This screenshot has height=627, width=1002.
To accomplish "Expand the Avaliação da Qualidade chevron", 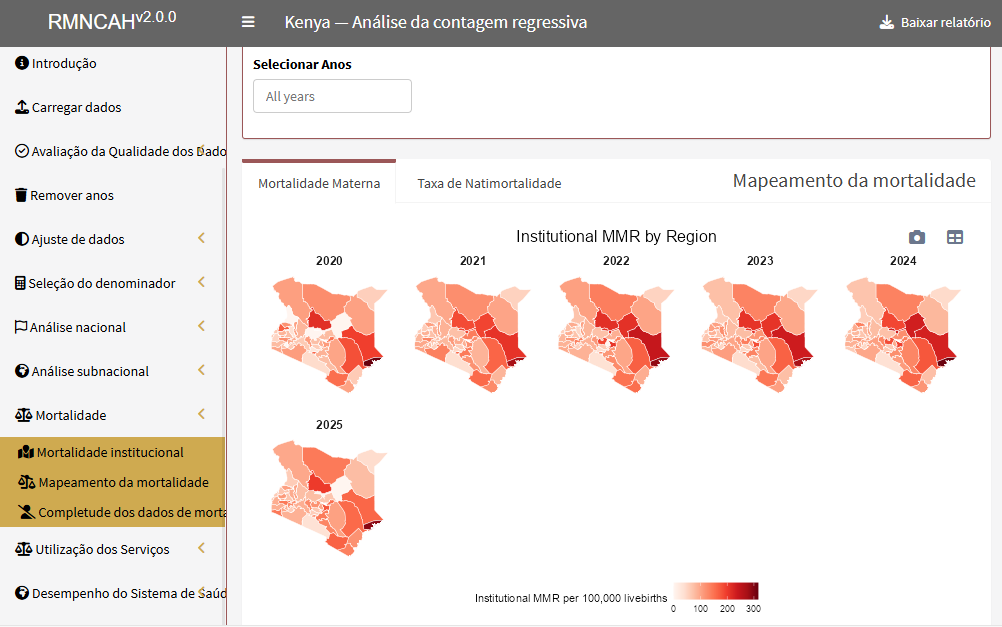I will coord(201,150).
